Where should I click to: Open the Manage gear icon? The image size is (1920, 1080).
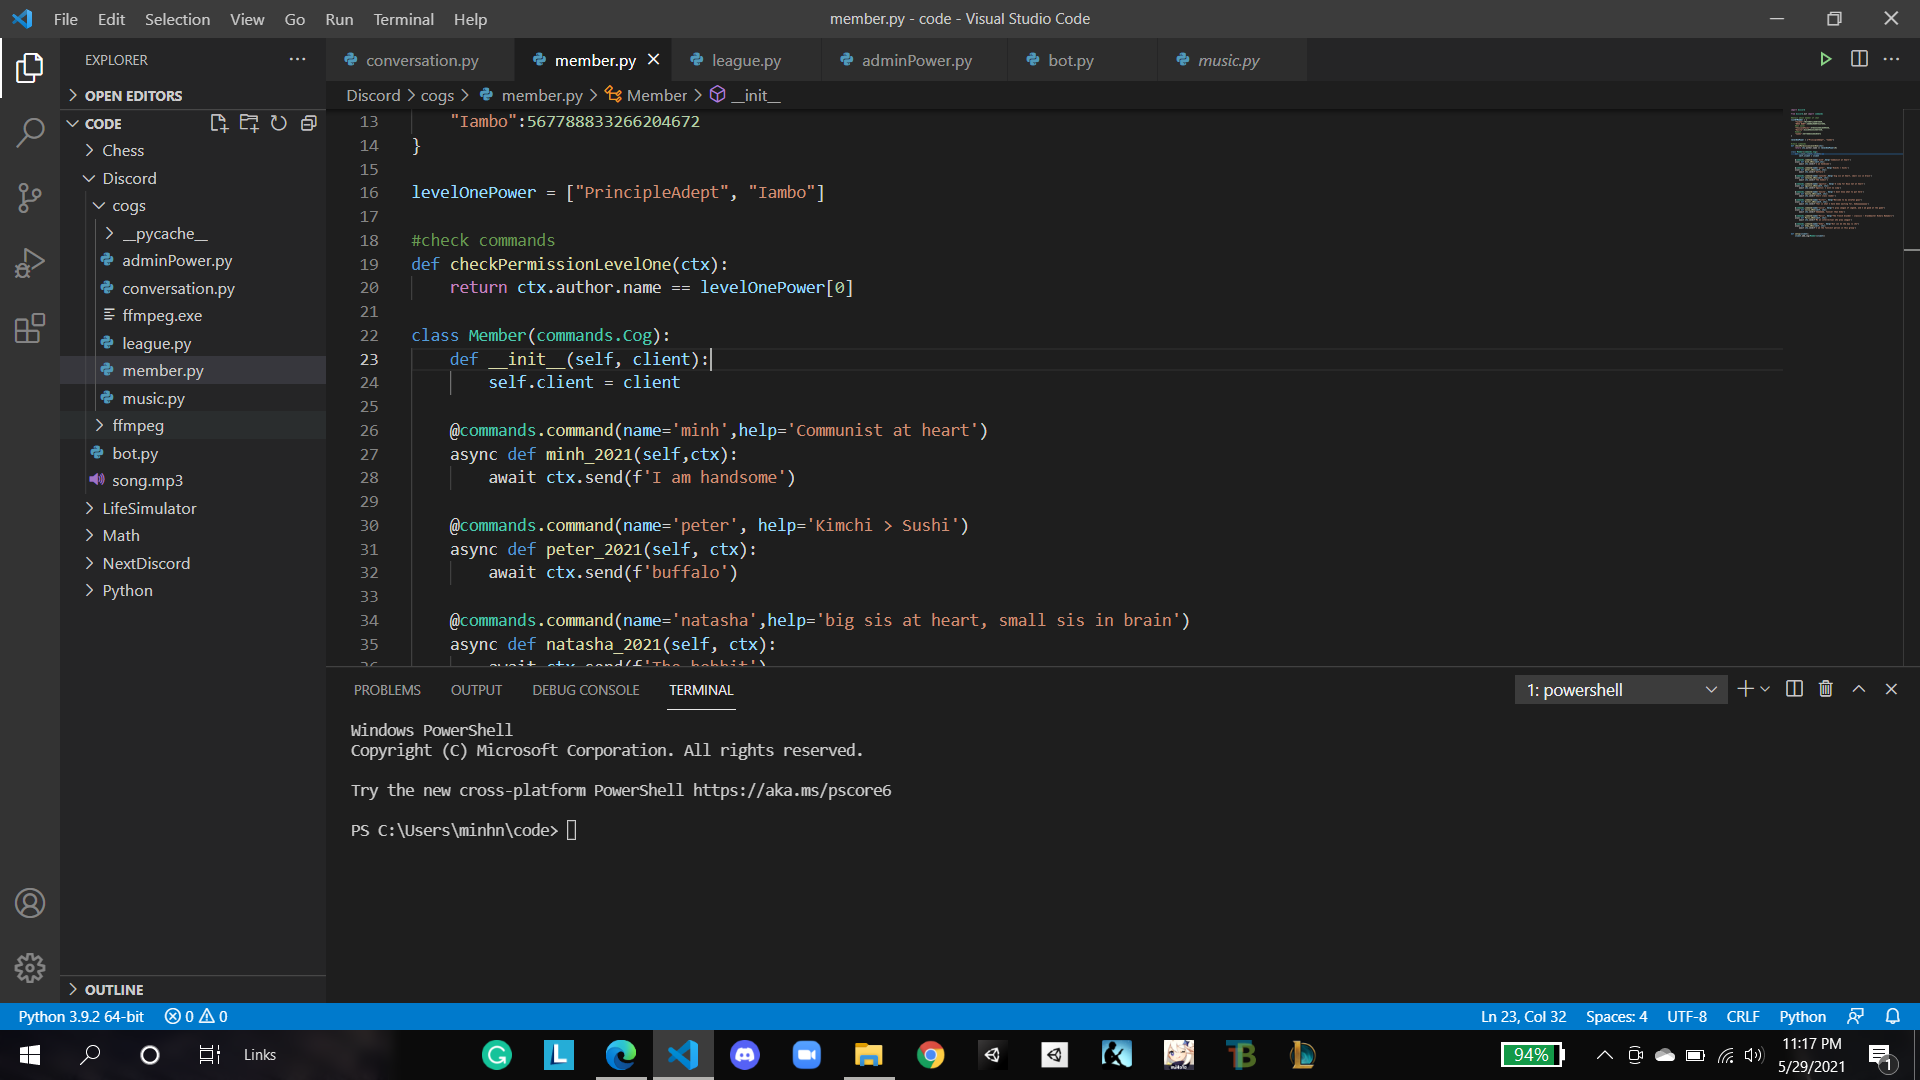[30, 967]
